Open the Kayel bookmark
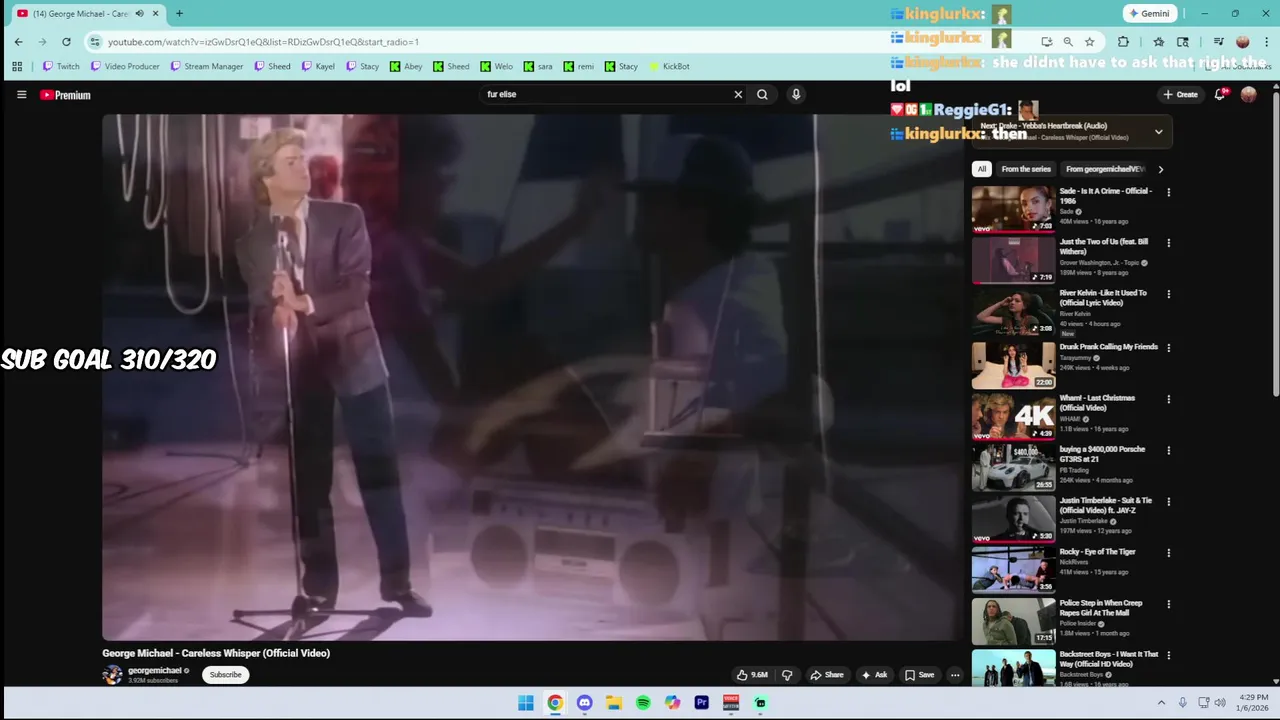The width and height of the screenshot is (1280, 720). tap(317, 66)
